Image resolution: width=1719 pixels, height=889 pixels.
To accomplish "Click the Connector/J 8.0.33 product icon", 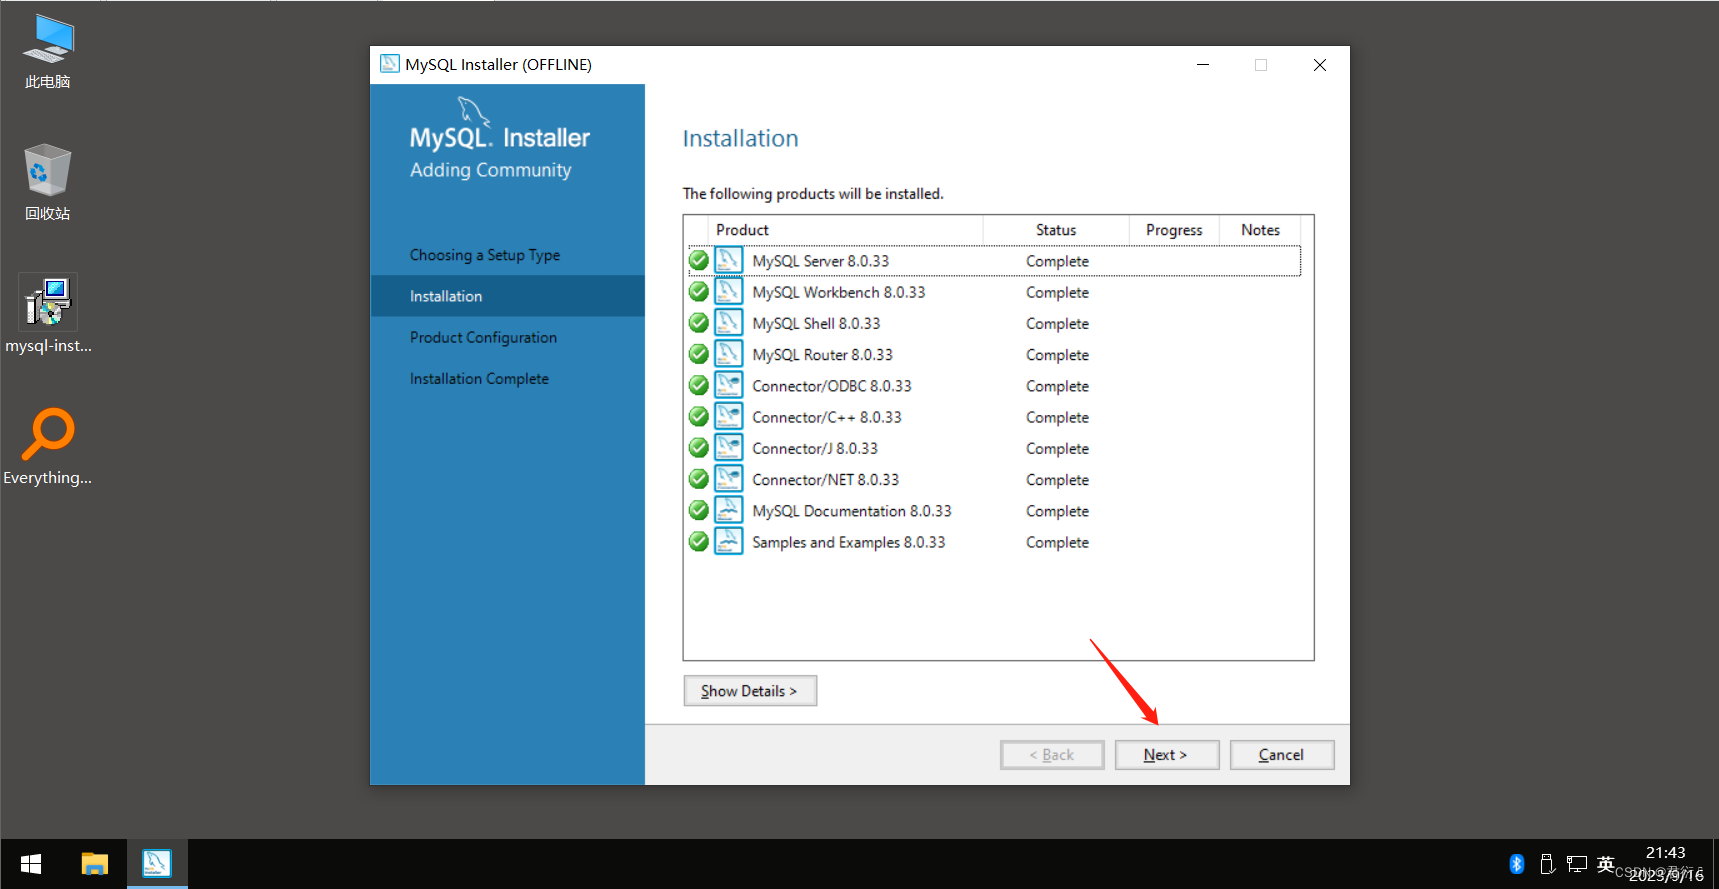I will coord(728,447).
